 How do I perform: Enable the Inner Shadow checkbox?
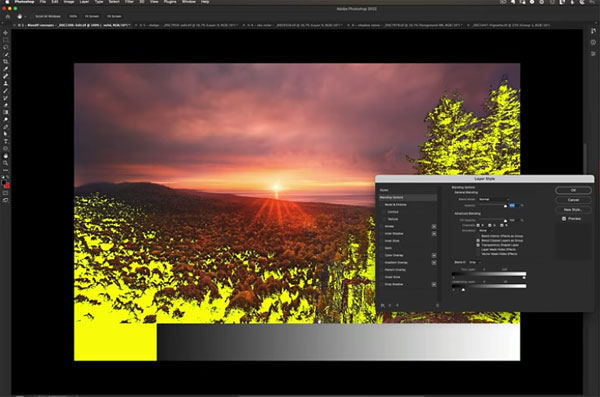[382, 234]
